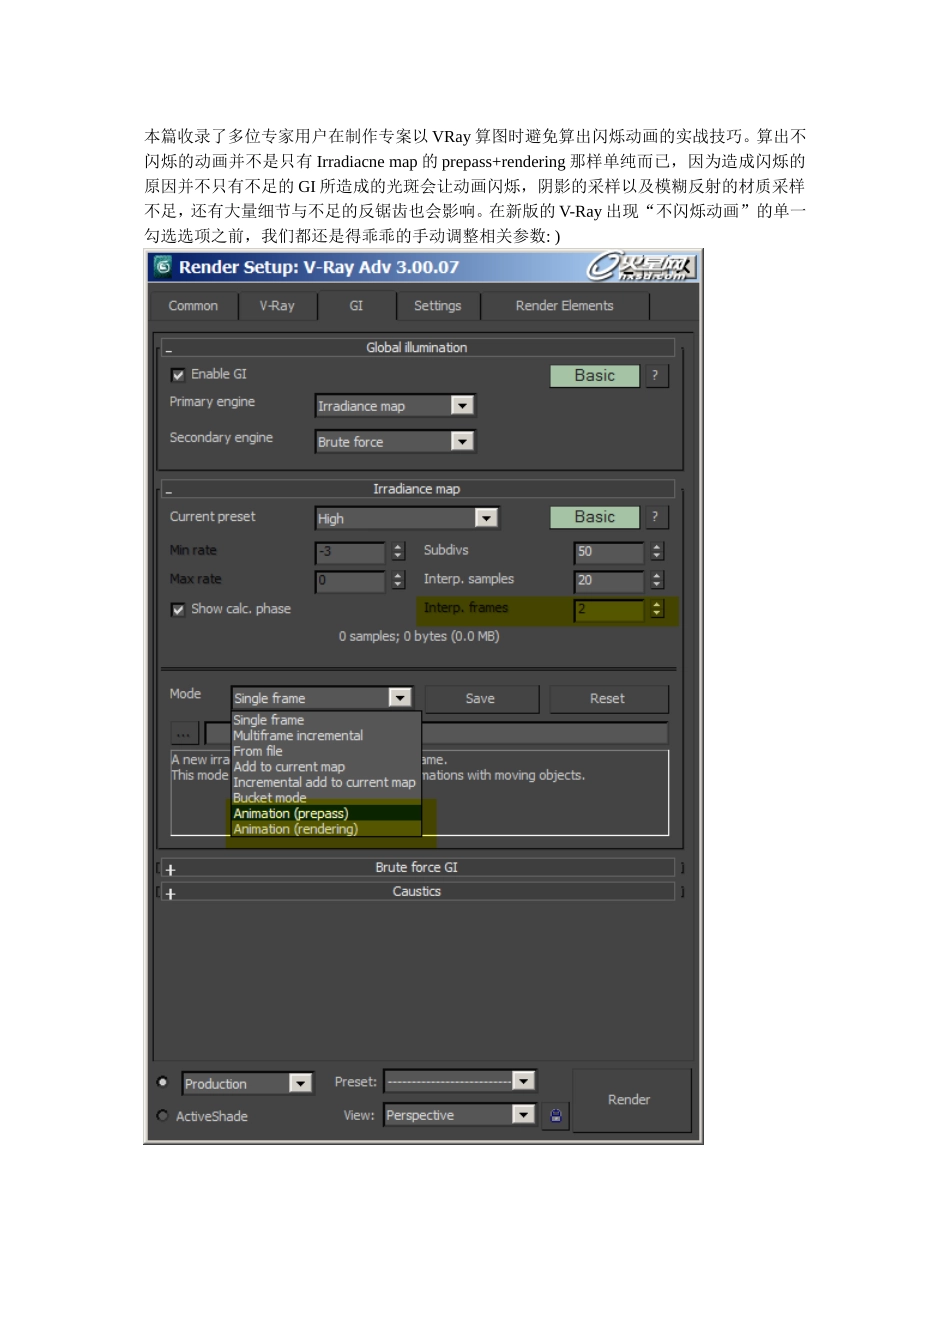950x1344 pixels.
Task: Choose From file mode option
Action: point(326,751)
